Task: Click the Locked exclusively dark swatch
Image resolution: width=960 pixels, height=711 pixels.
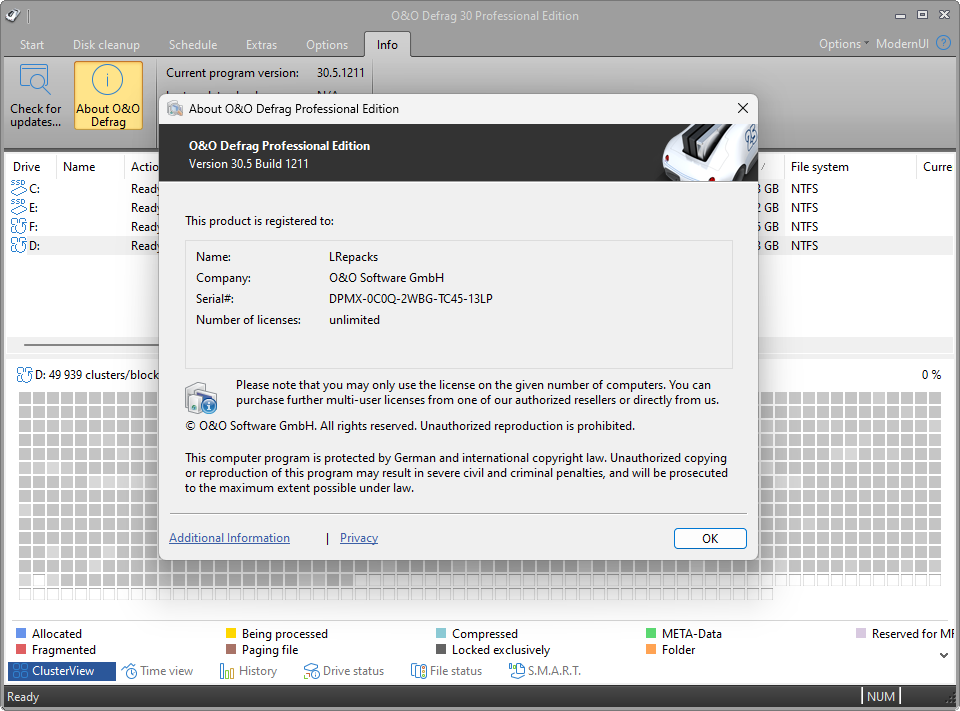Action: [441, 649]
